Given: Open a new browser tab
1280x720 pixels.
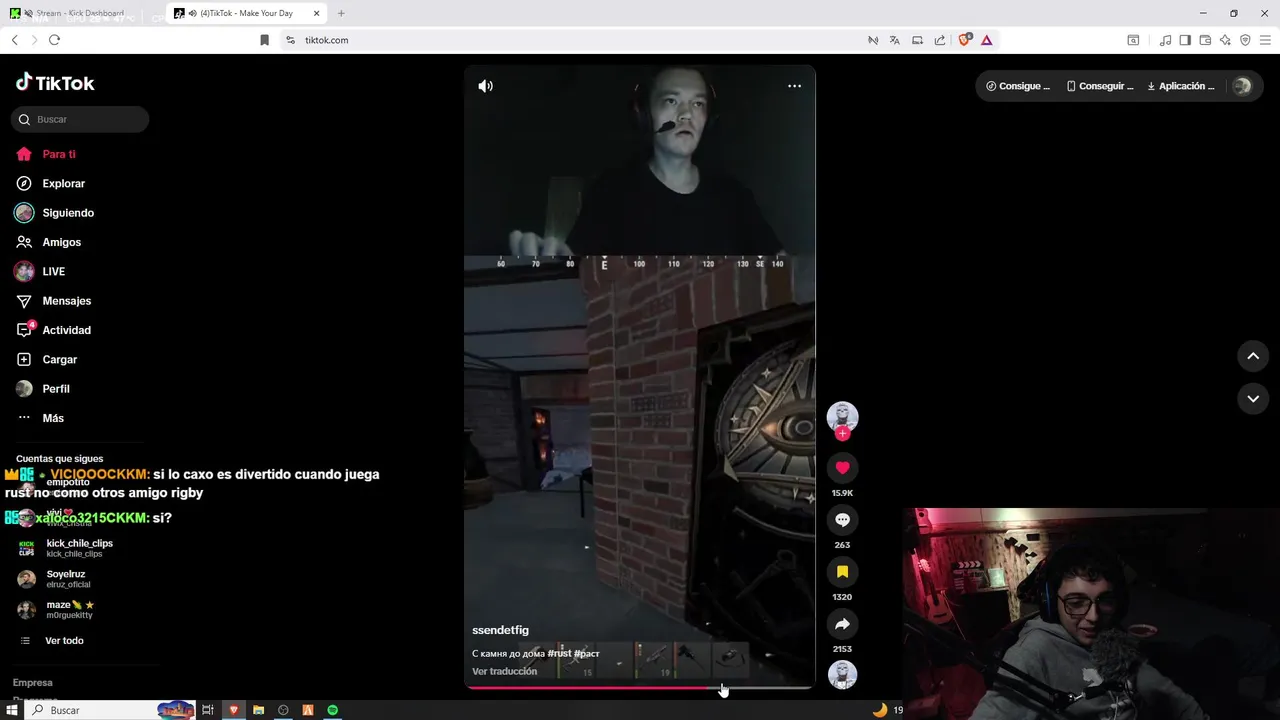Looking at the screenshot, I should 341,13.
